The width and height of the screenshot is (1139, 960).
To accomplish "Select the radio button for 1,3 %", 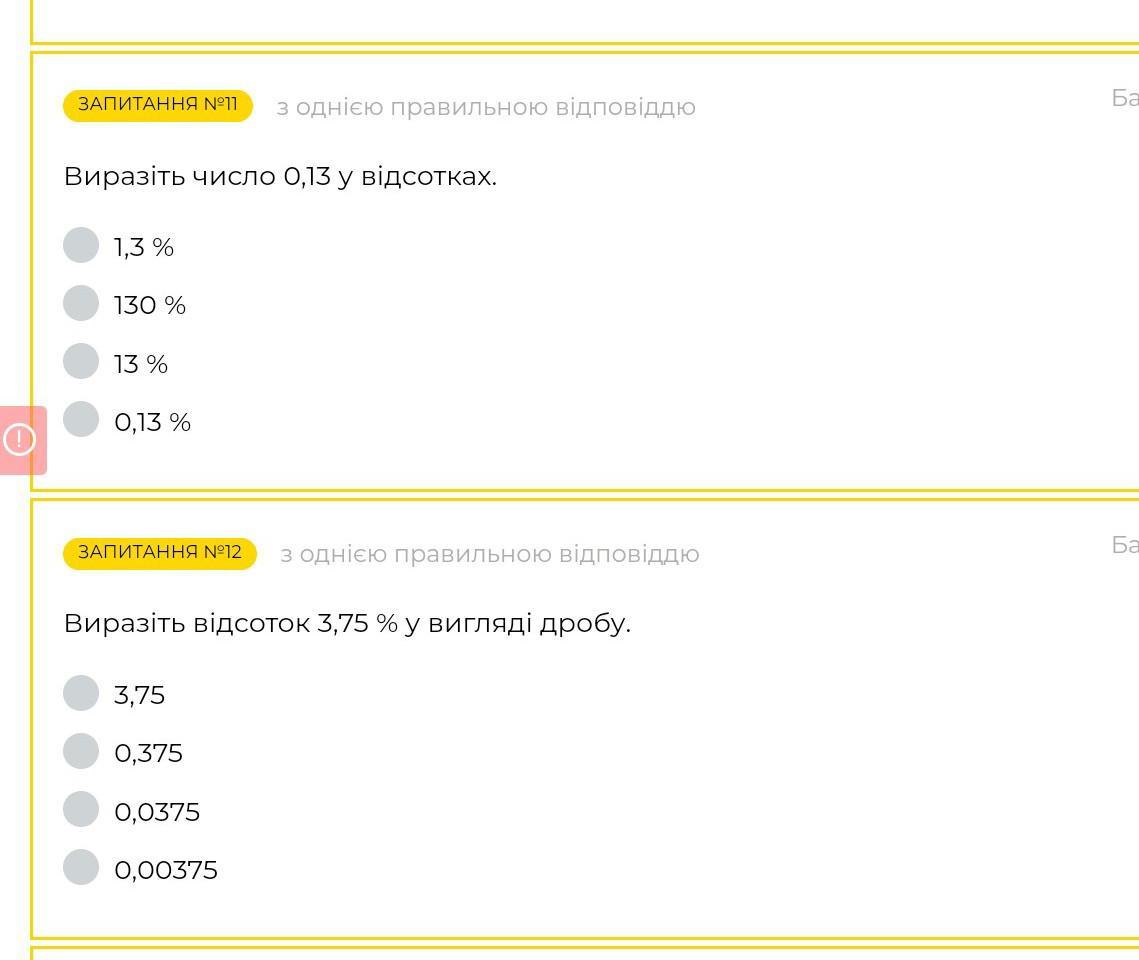I will pos(81,245).
